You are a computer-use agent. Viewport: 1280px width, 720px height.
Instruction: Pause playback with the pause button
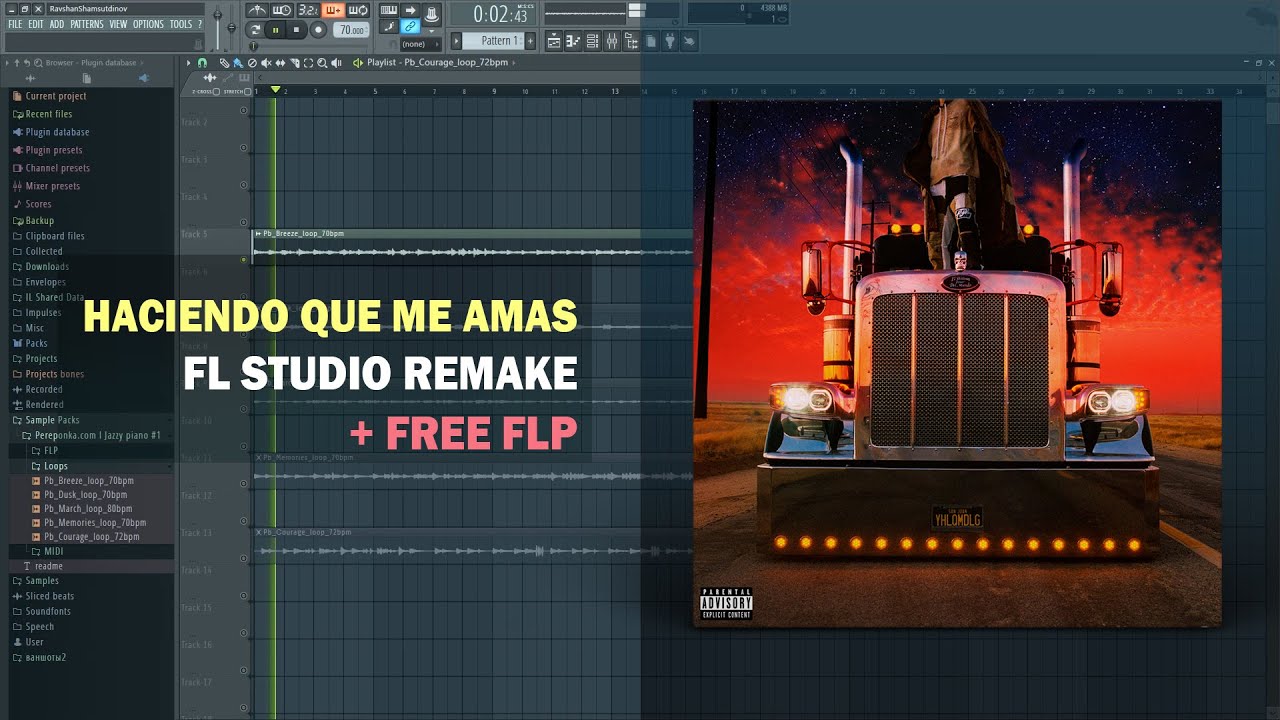tap(275, 30)
